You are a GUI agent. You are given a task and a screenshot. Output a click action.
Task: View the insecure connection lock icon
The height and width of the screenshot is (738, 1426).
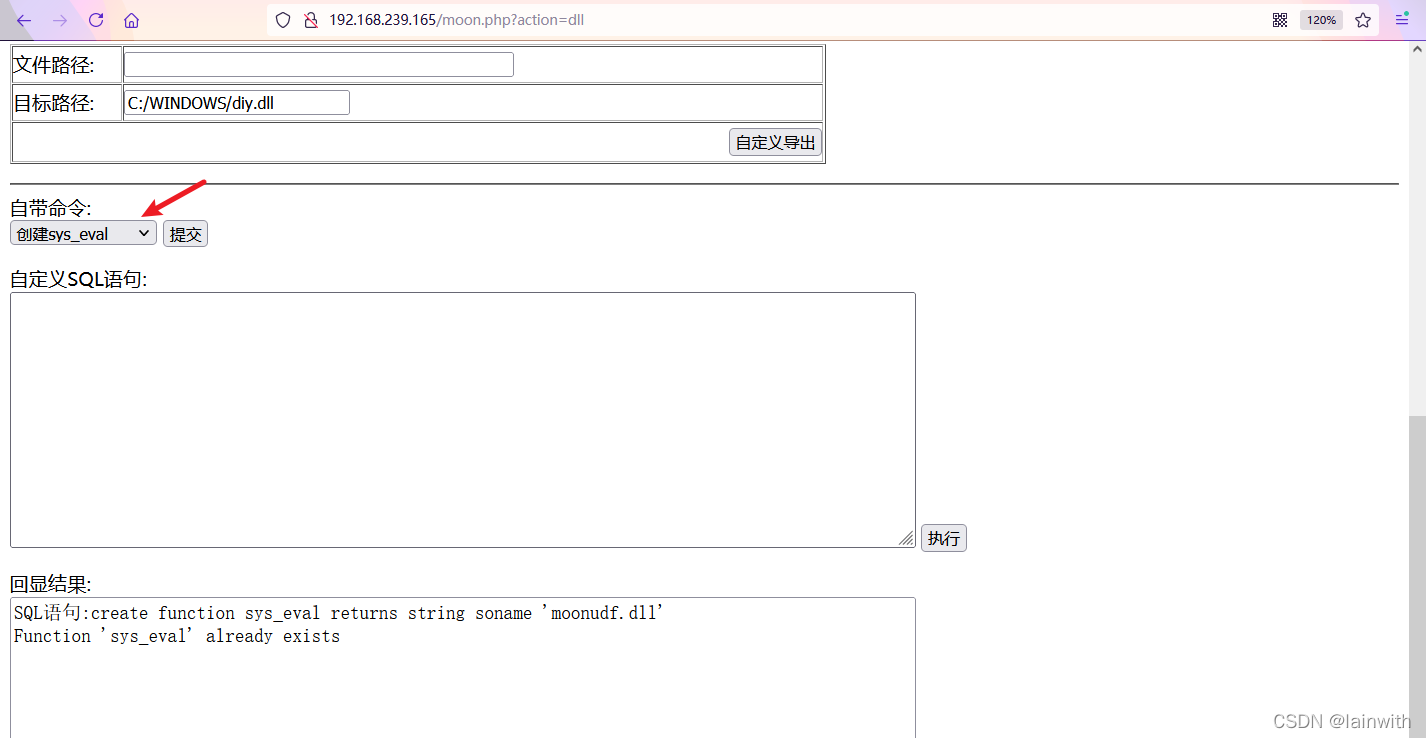(x=311, y=20)
